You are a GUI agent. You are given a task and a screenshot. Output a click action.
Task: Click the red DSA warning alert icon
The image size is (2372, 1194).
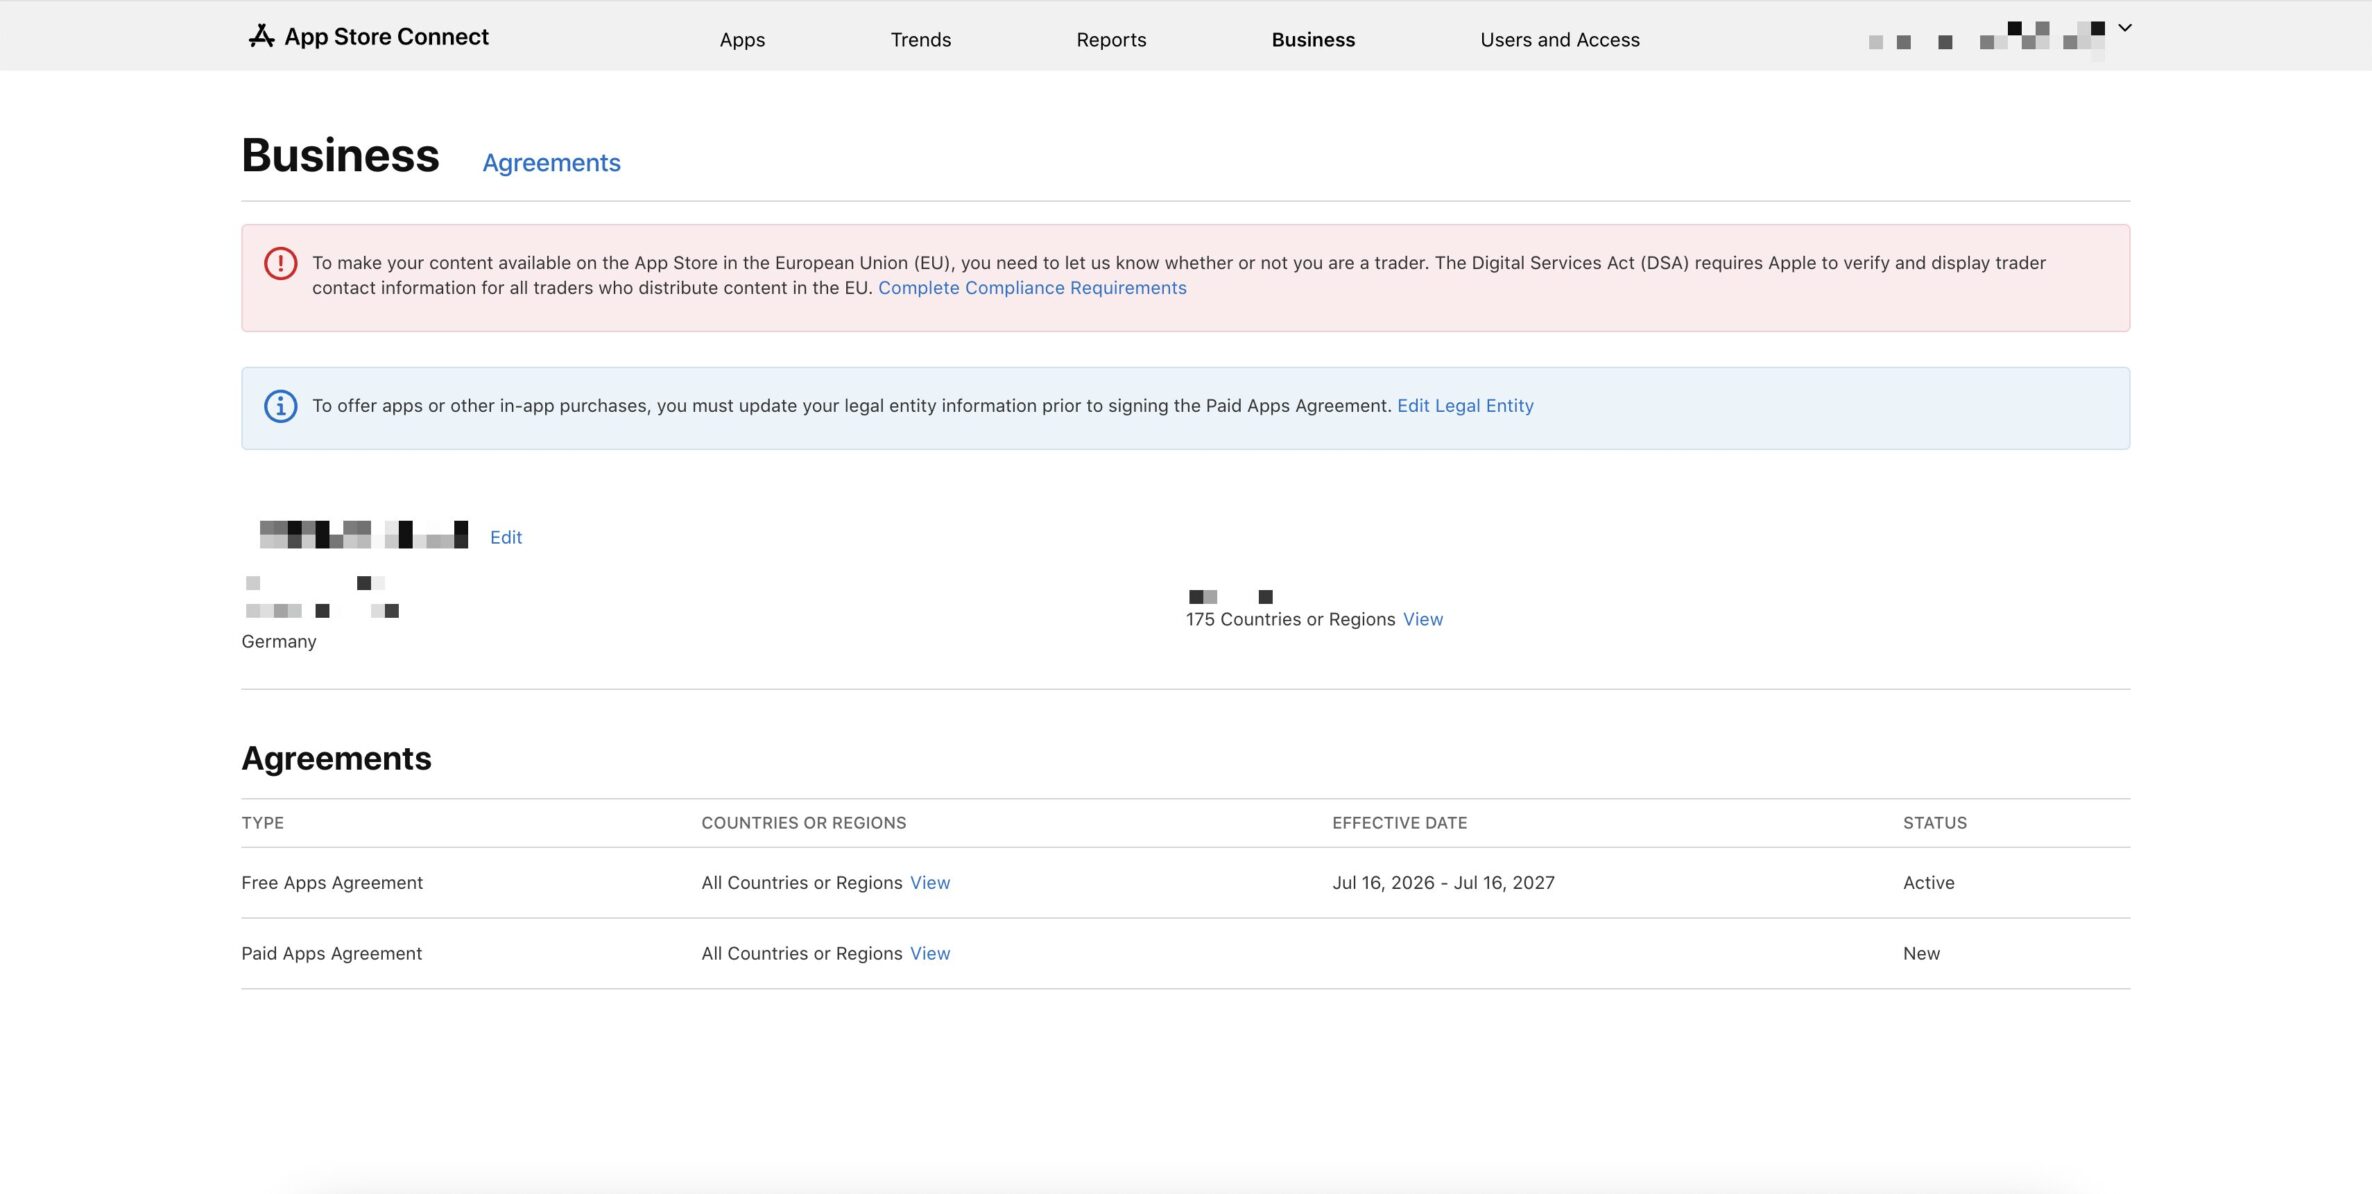pyautogui.click(x=280, y=263)
